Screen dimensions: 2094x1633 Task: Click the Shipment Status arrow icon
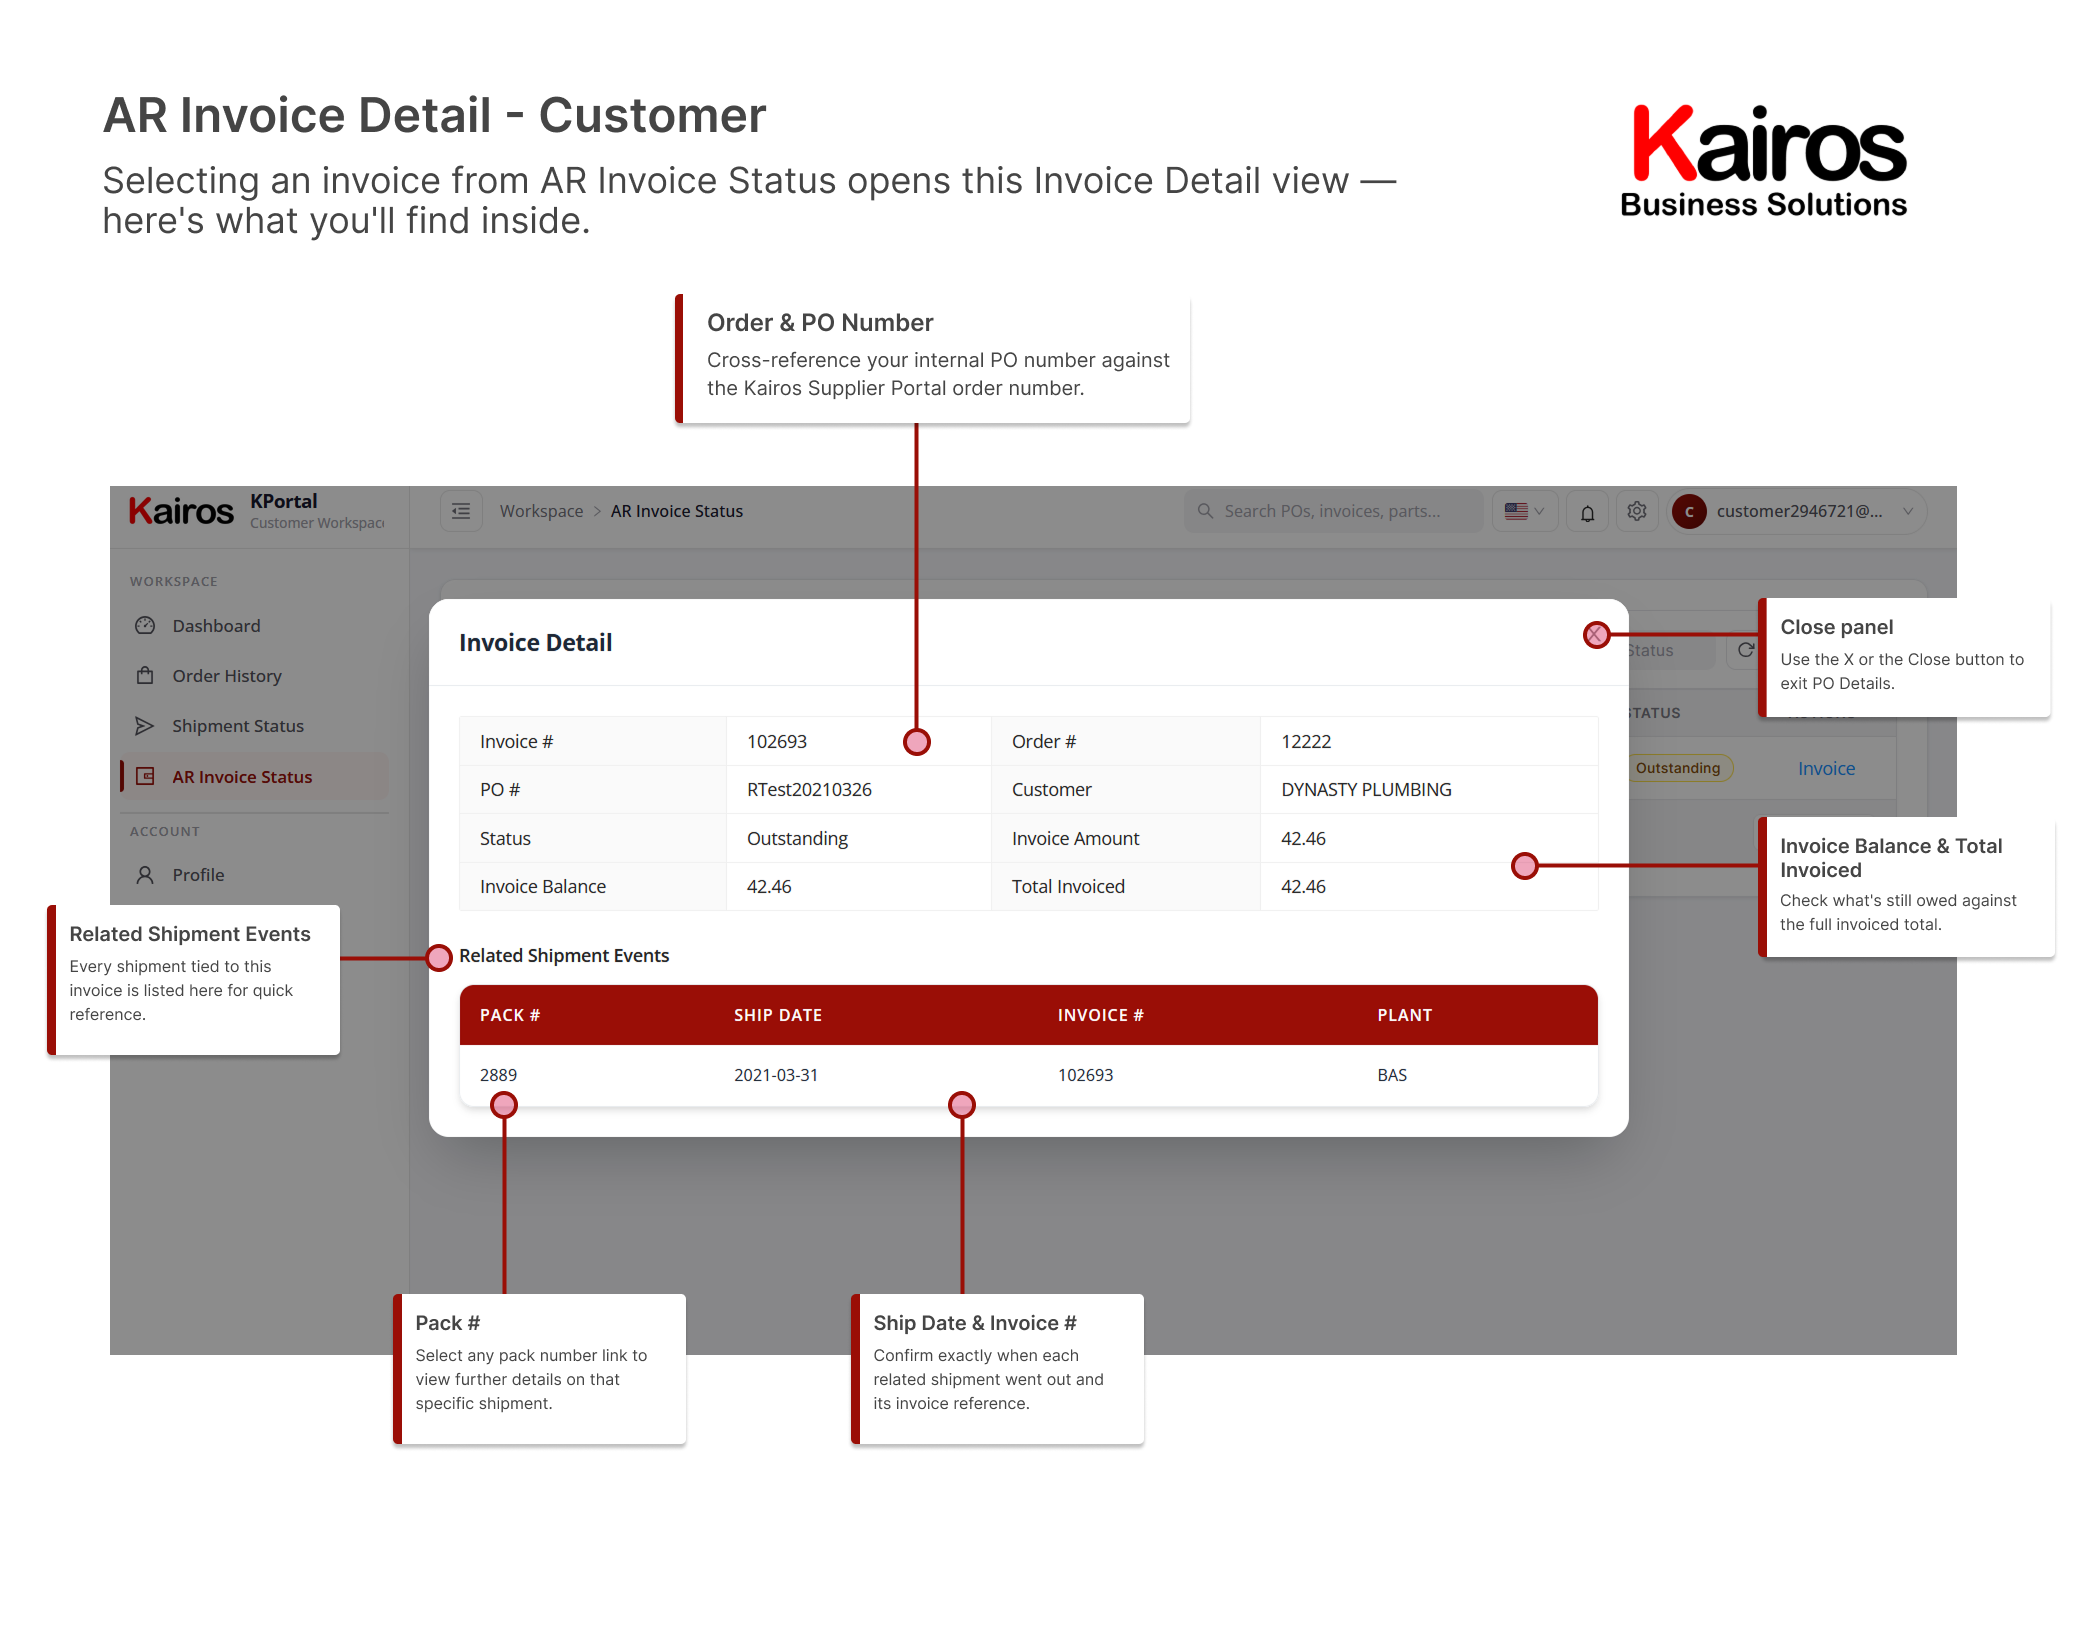pyautogui.click(x=145, y=726)
